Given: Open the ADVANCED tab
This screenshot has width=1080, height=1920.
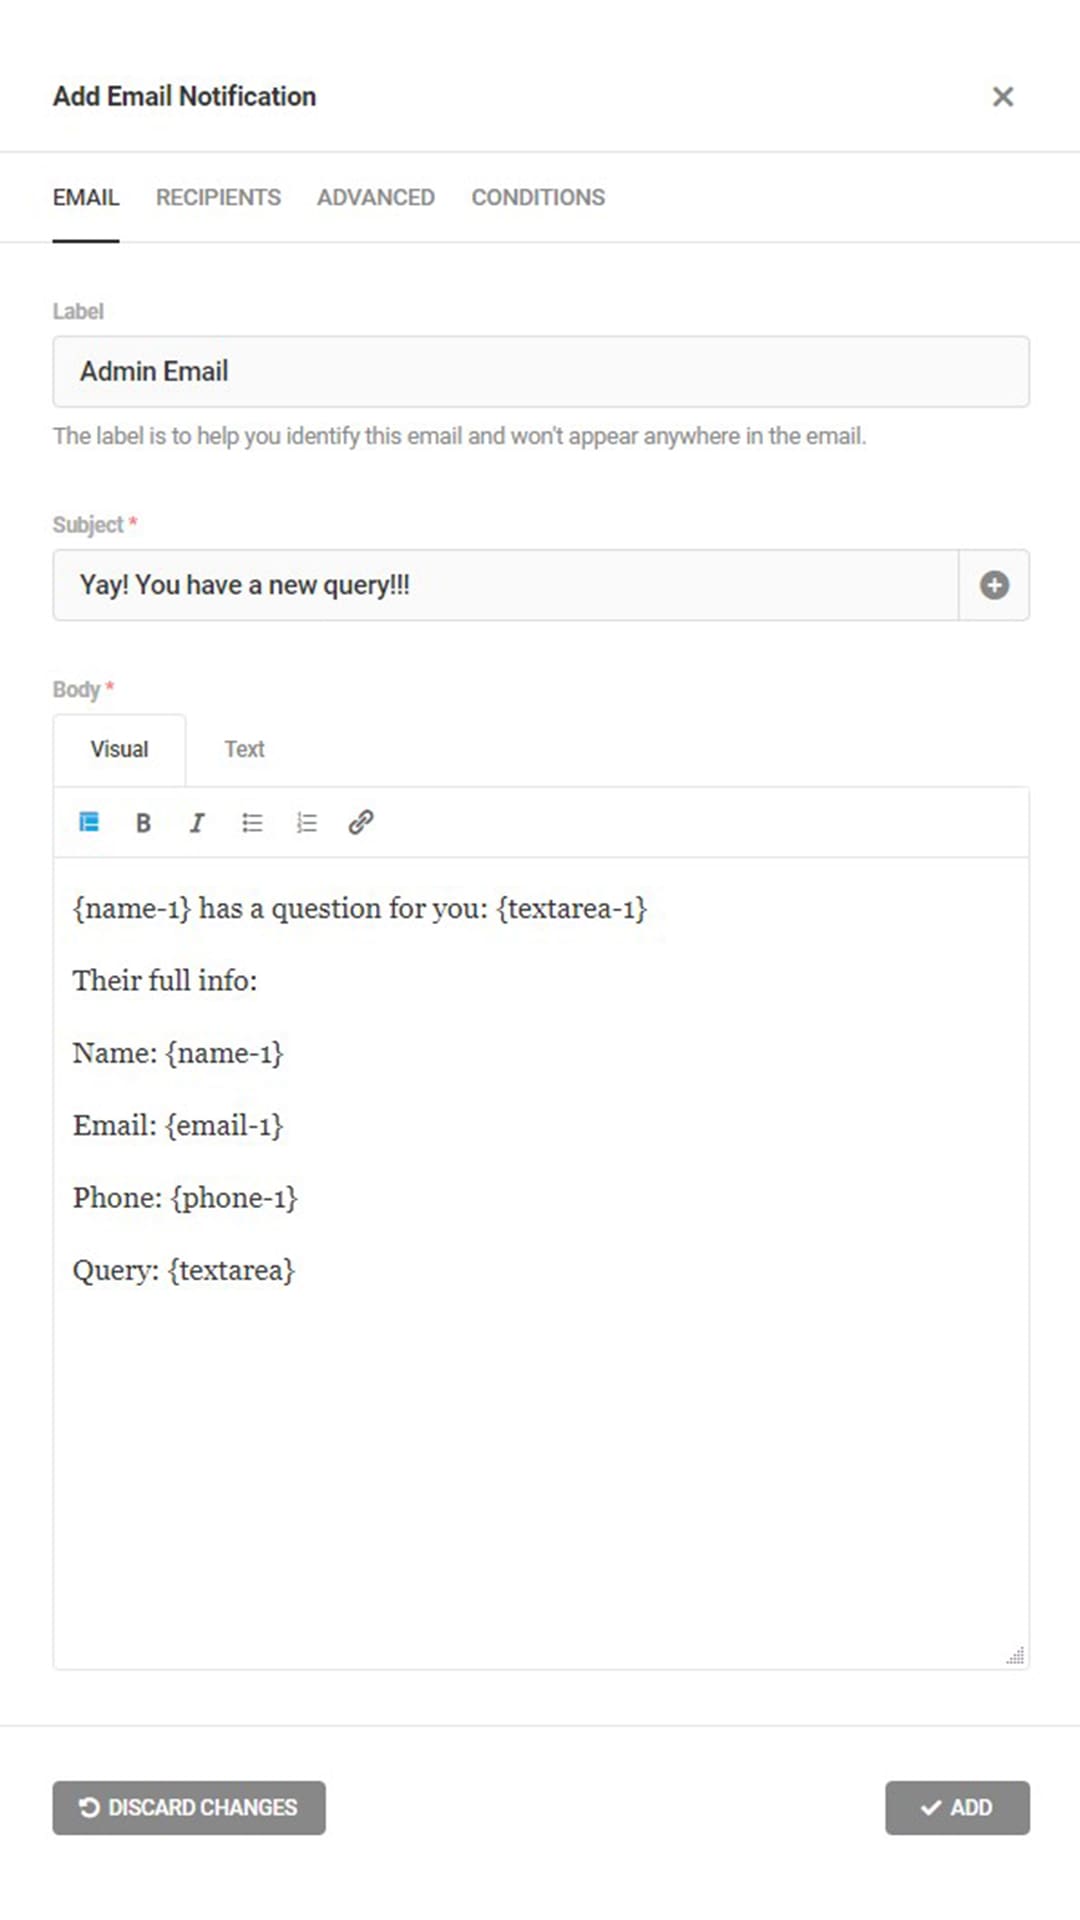Looking at the screenshot, I should click(375, 197).
